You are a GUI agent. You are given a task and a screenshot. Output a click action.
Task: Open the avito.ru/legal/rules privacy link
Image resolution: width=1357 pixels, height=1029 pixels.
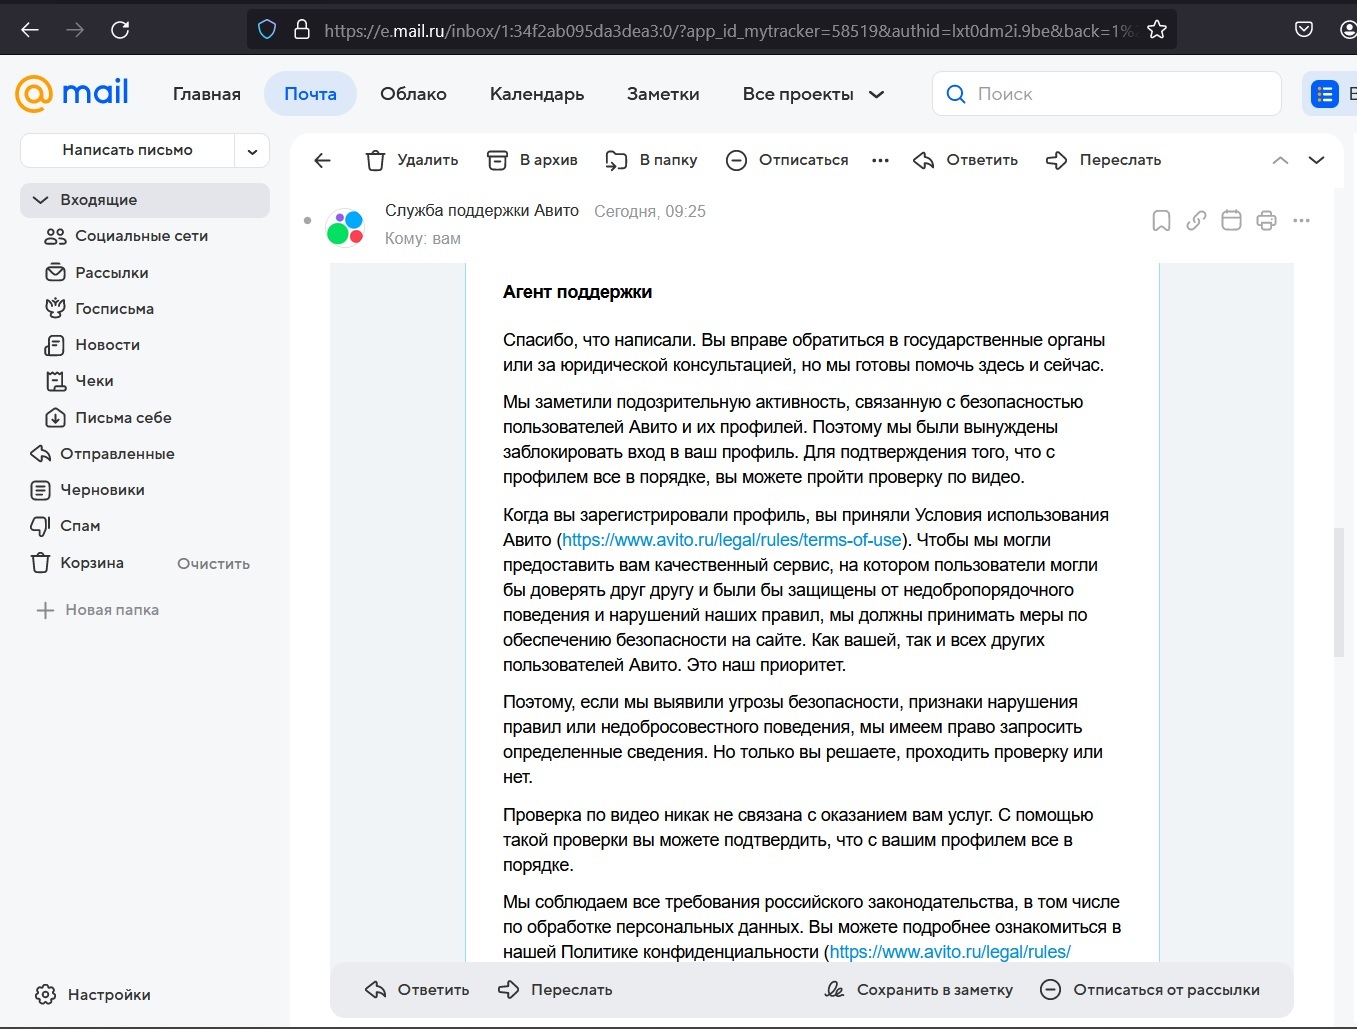(x=950, y=952)
